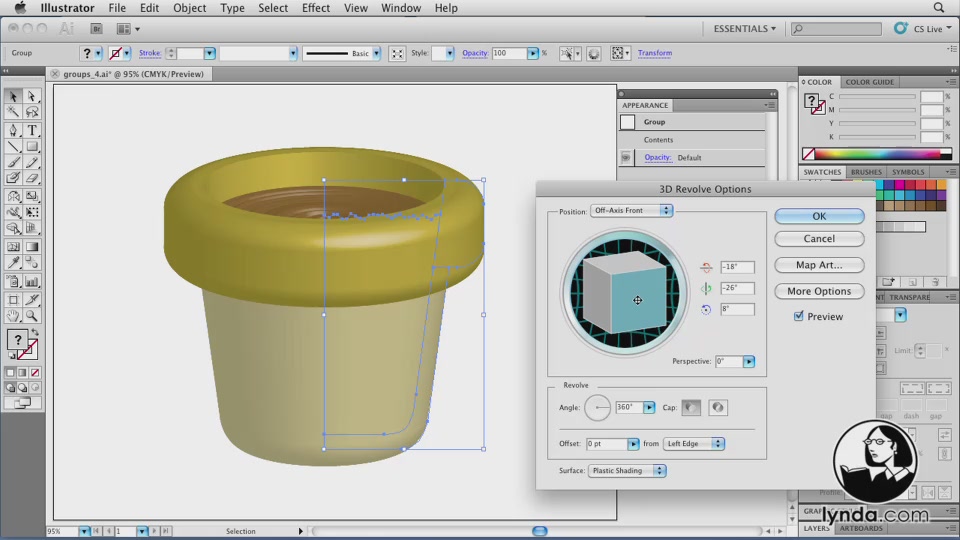960x540 pixels.
Task: Select the Width tool
Action: point(13,212)
